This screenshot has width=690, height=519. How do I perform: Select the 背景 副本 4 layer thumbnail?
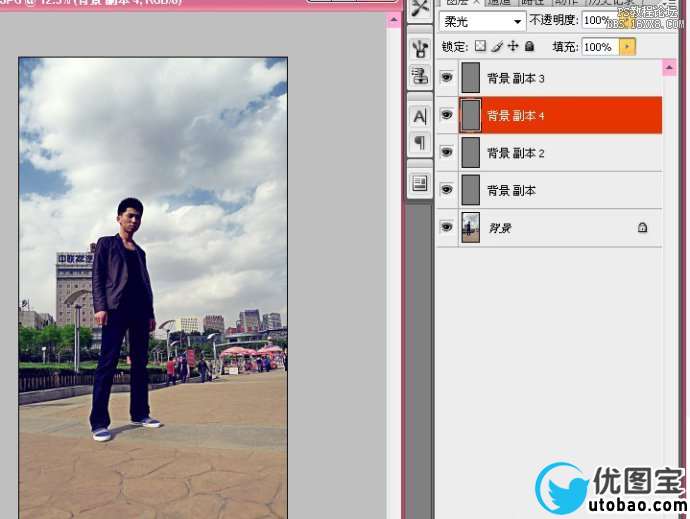[x=470, y=115]
